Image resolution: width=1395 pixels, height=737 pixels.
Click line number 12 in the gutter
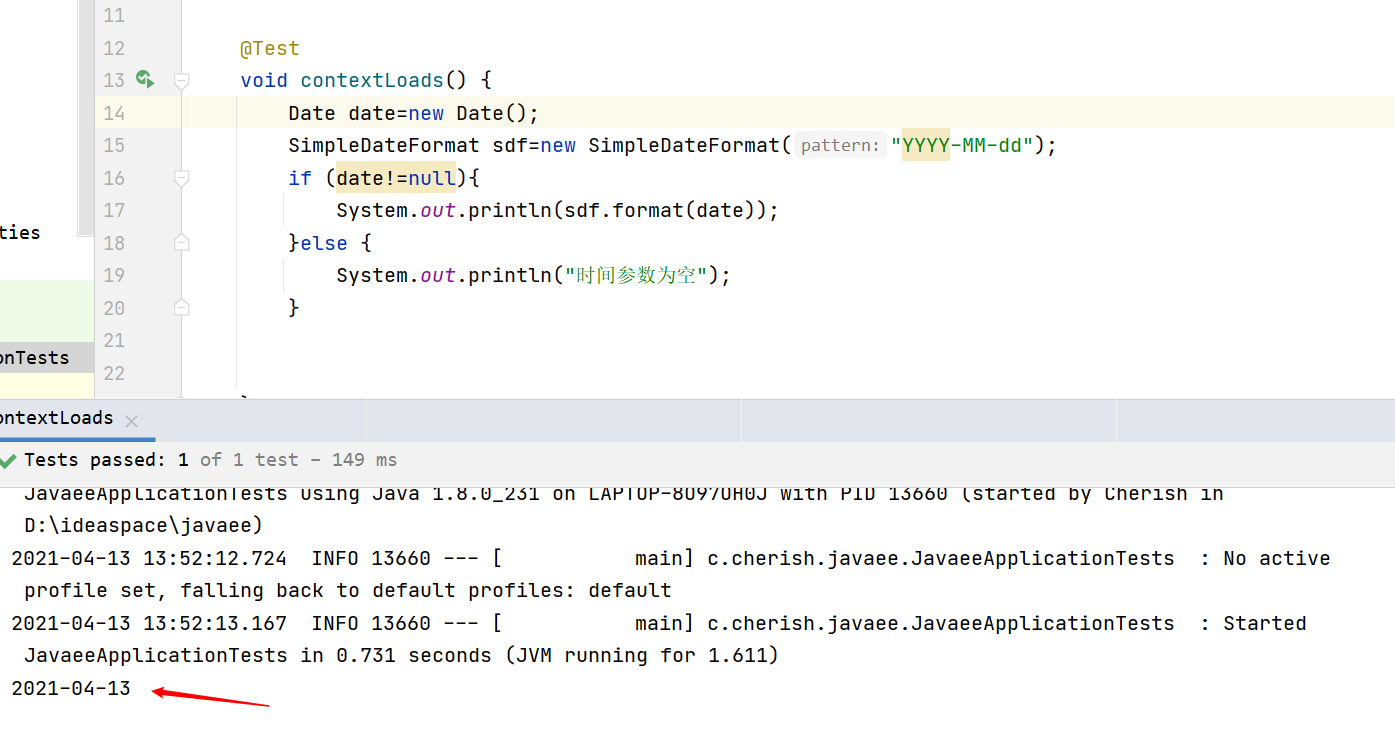pyautogui.click(x=114, y=48)
